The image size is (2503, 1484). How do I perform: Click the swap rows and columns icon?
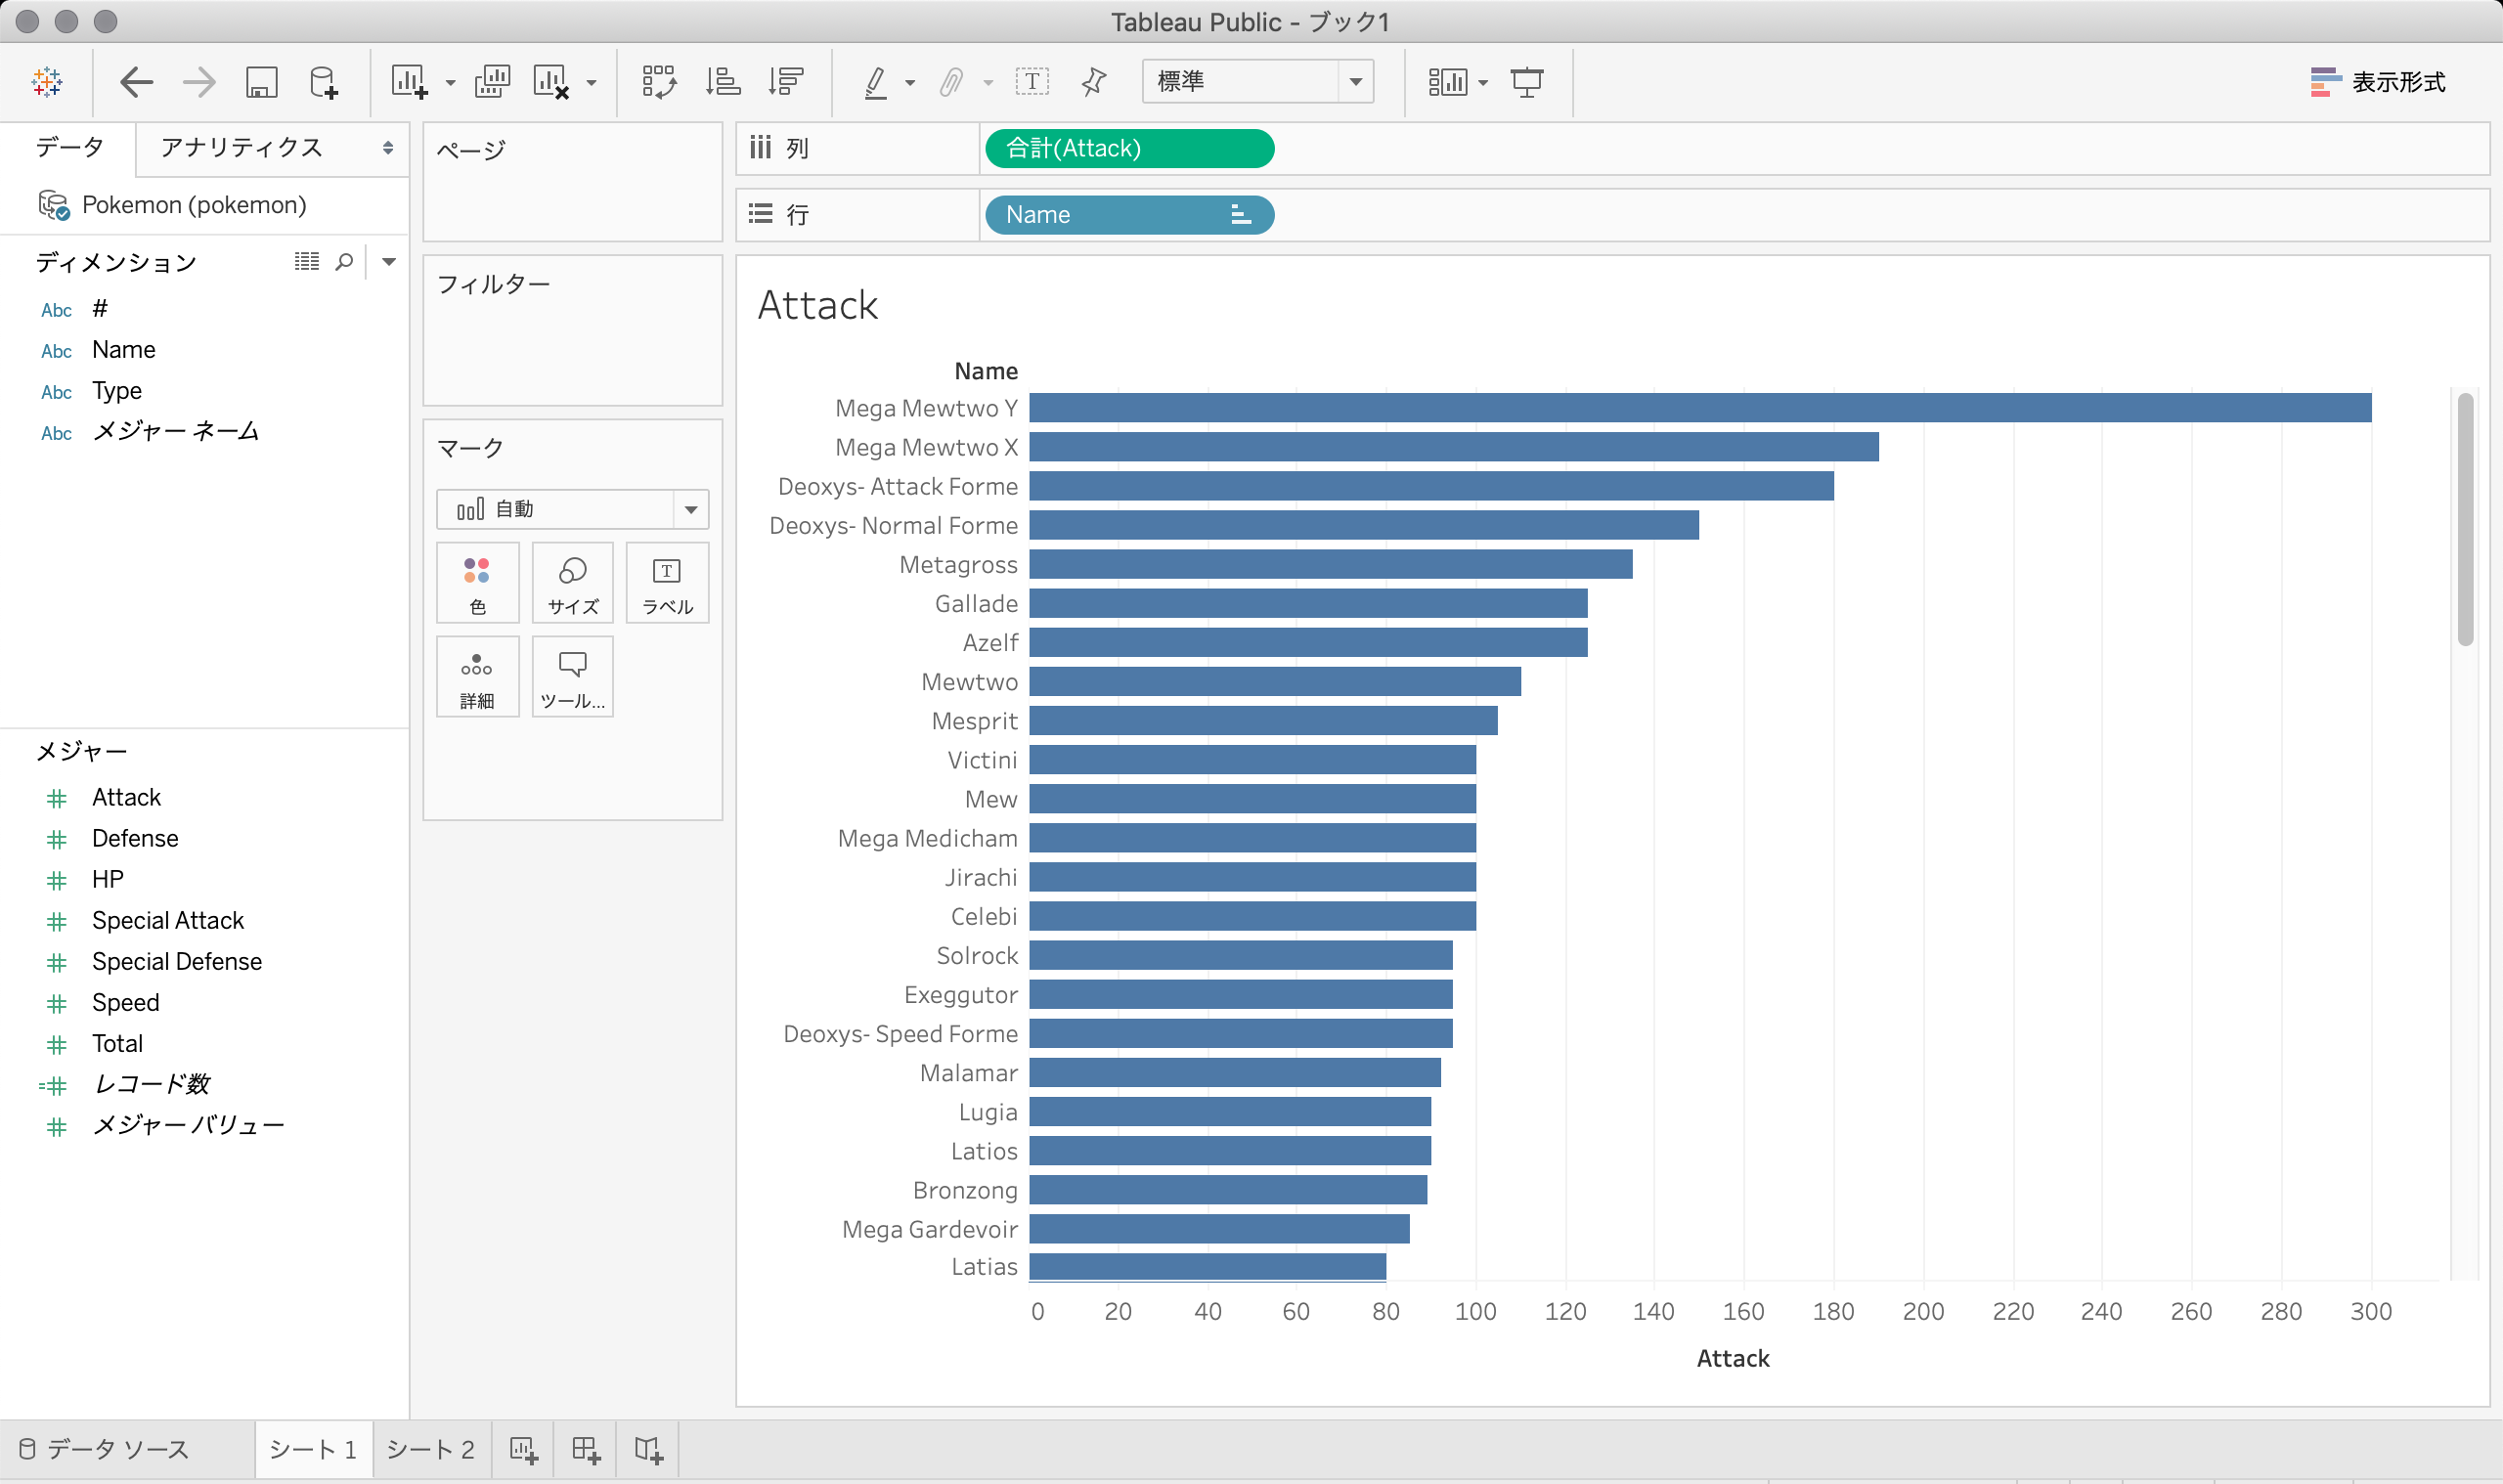coord(659,82)
